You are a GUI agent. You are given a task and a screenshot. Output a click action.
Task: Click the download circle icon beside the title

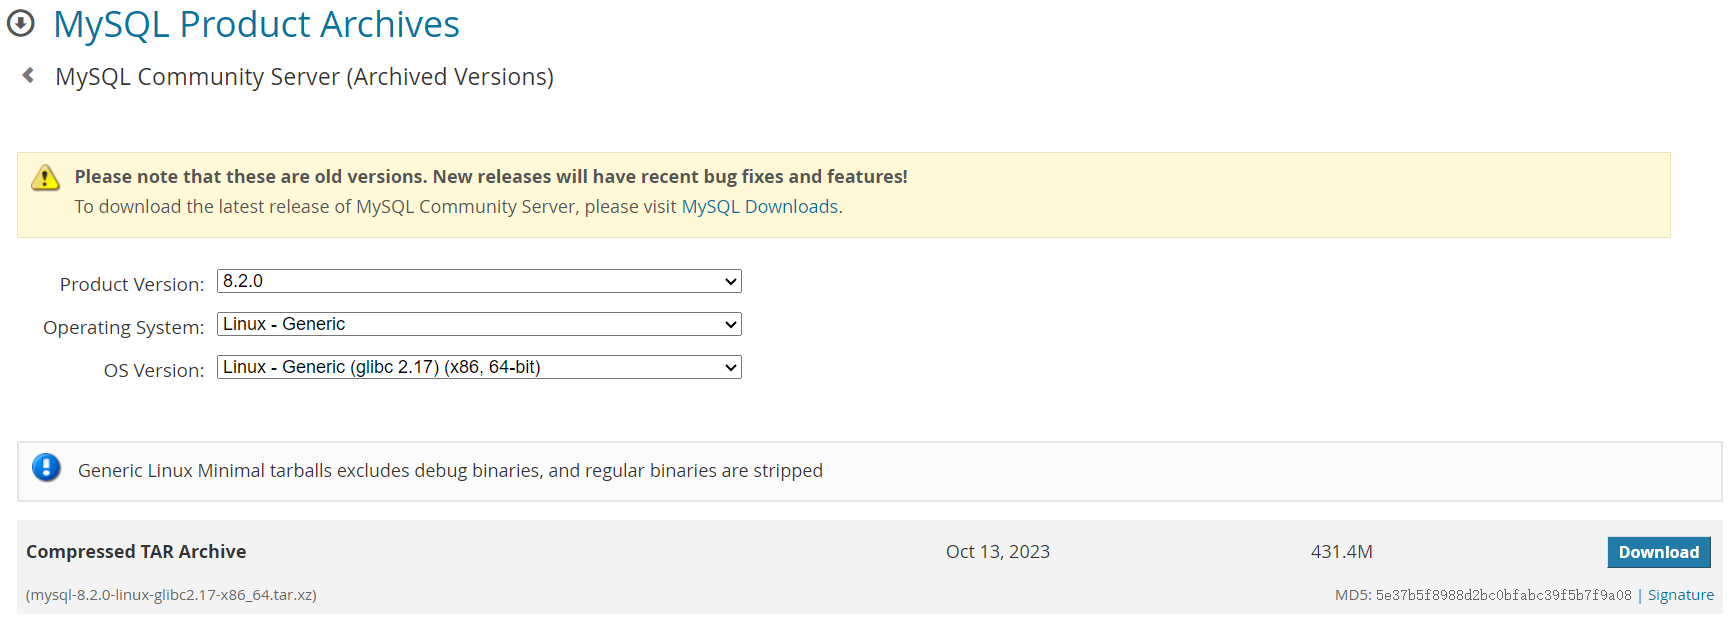coord(20,23)
